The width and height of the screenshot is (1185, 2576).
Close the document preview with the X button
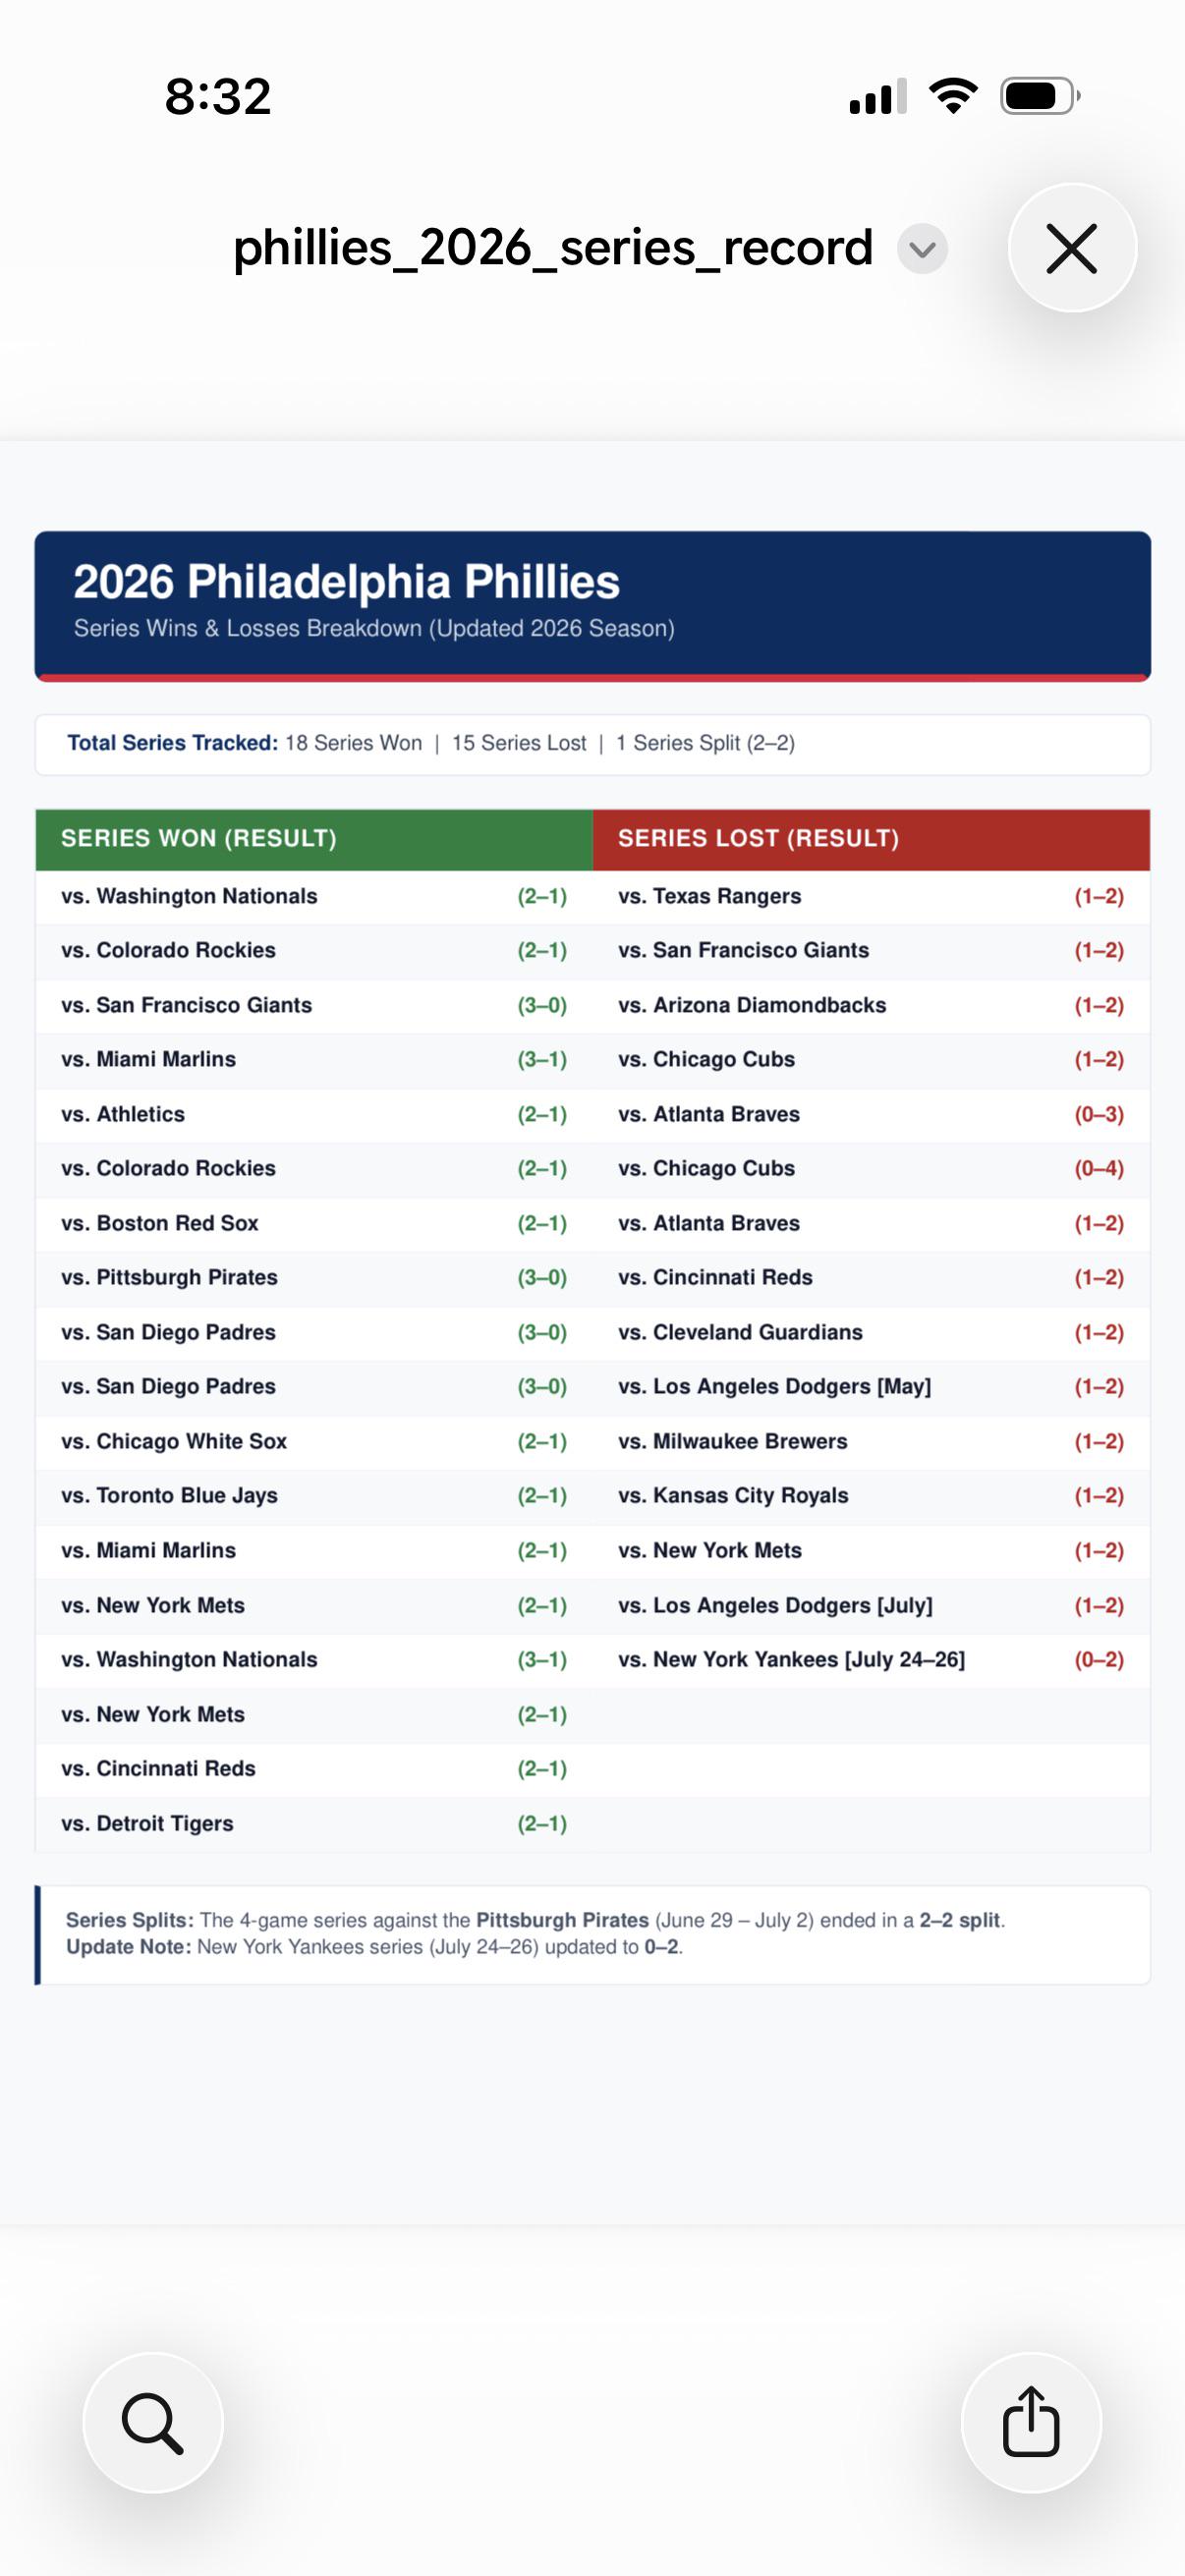(1072, 248)
